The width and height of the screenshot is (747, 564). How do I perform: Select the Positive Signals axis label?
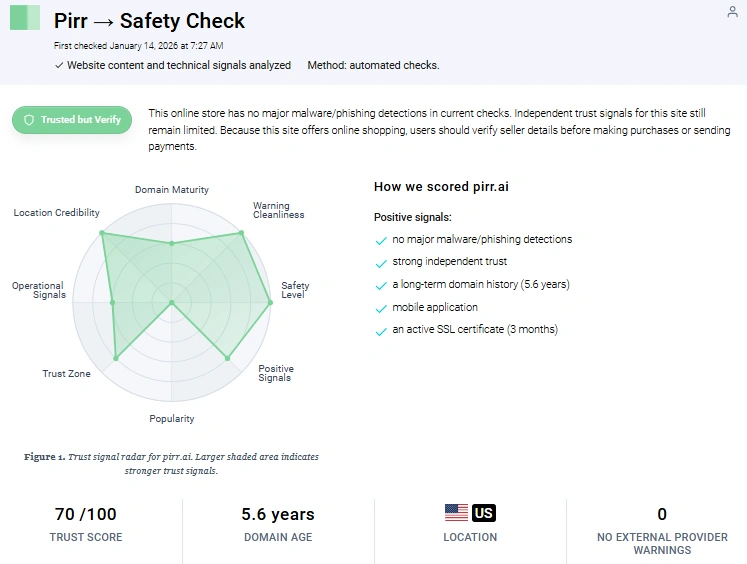click(x=276, y=373)
